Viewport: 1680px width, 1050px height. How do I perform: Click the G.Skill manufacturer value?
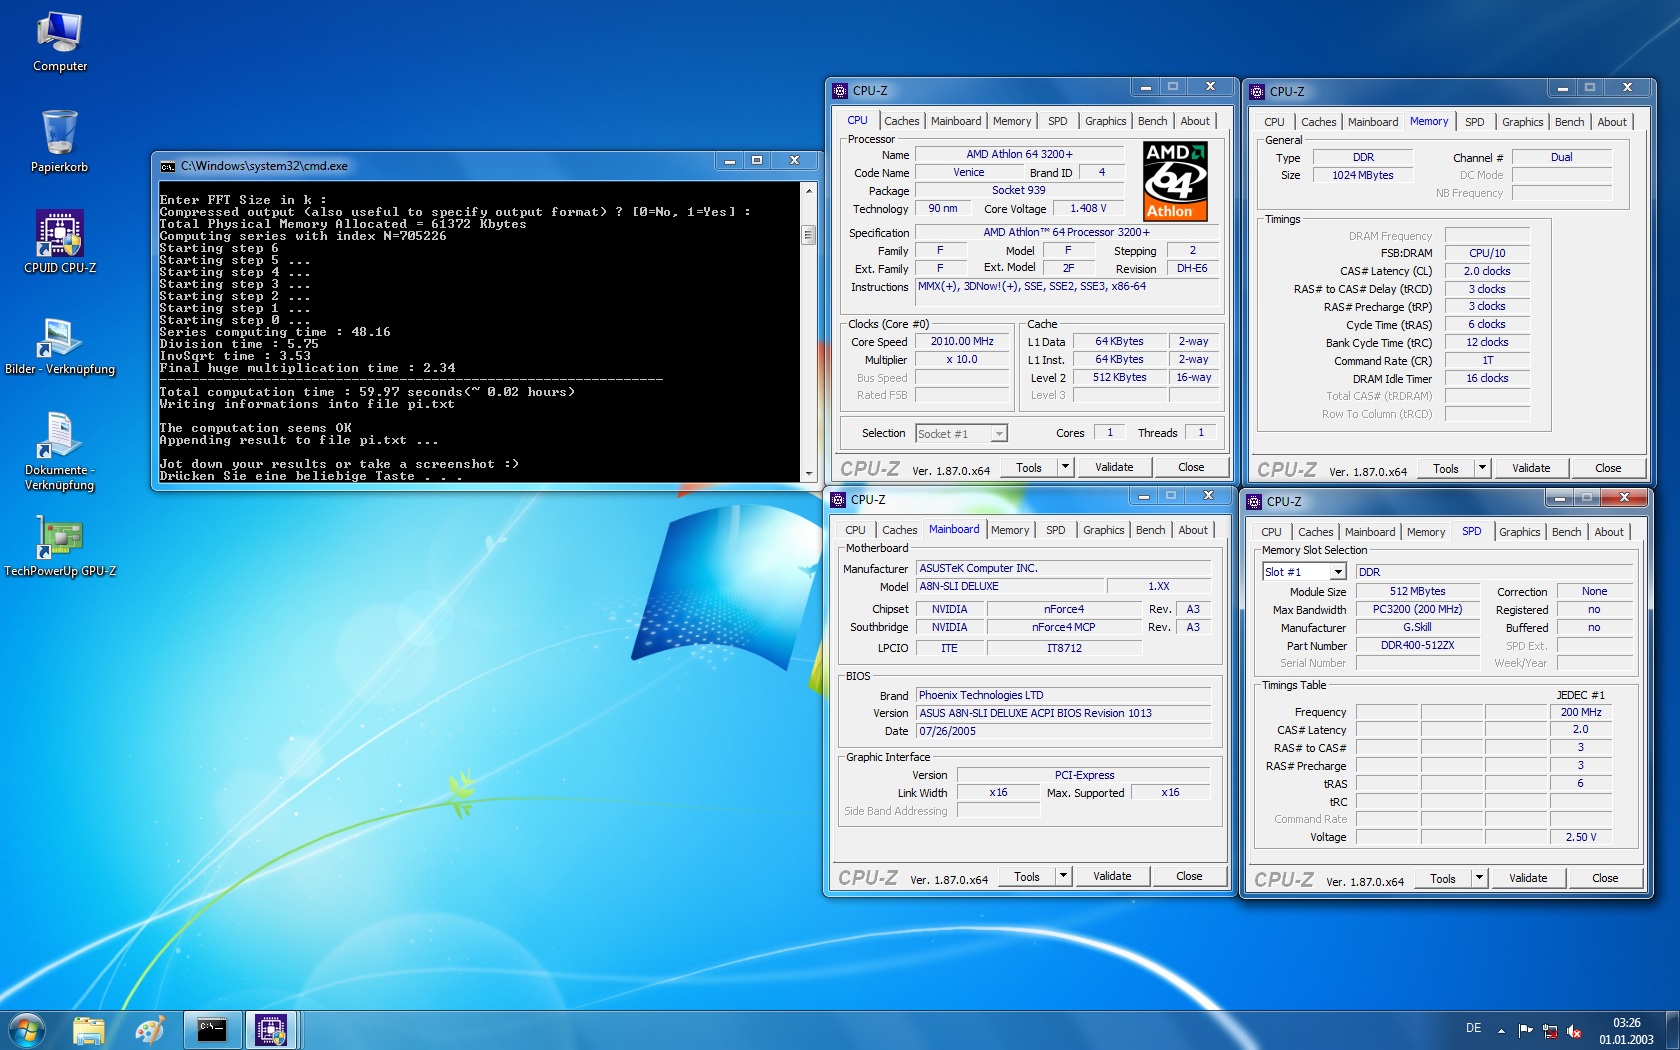pos(1417,627)
